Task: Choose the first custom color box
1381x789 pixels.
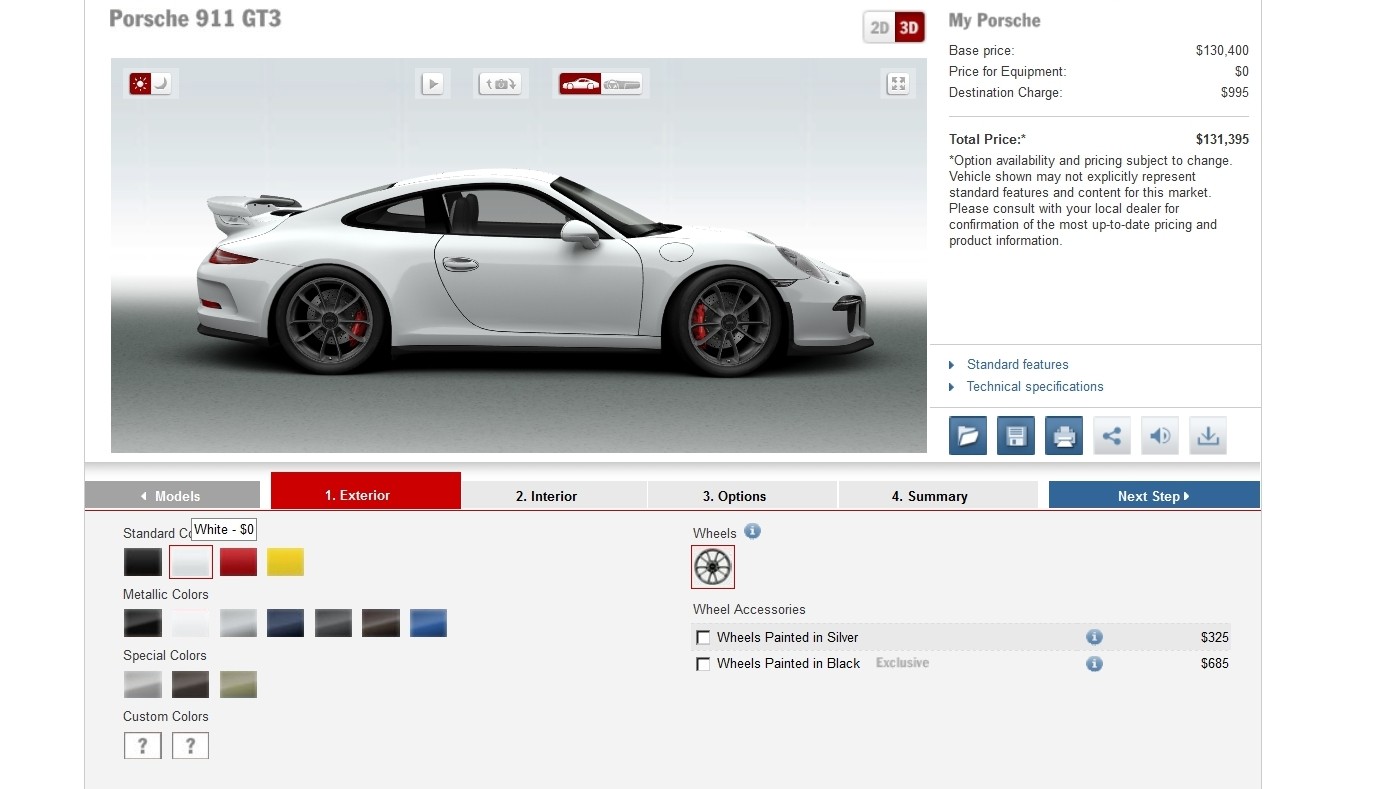Action: click(x=143, y=746)
